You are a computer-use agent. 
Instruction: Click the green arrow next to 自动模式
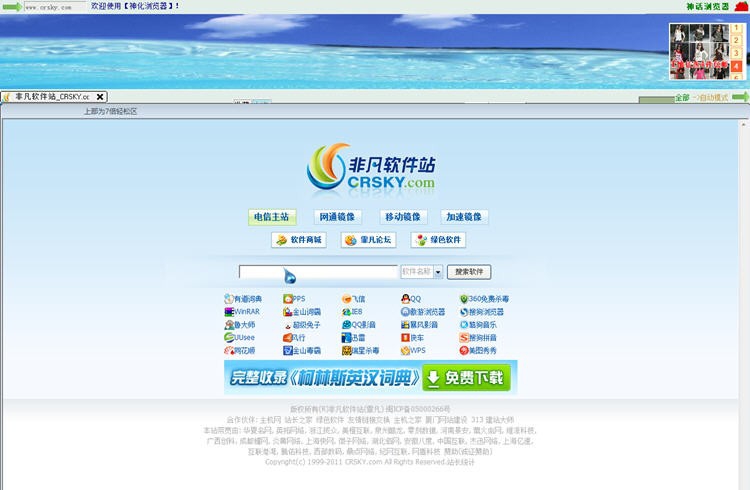[740, 97]
